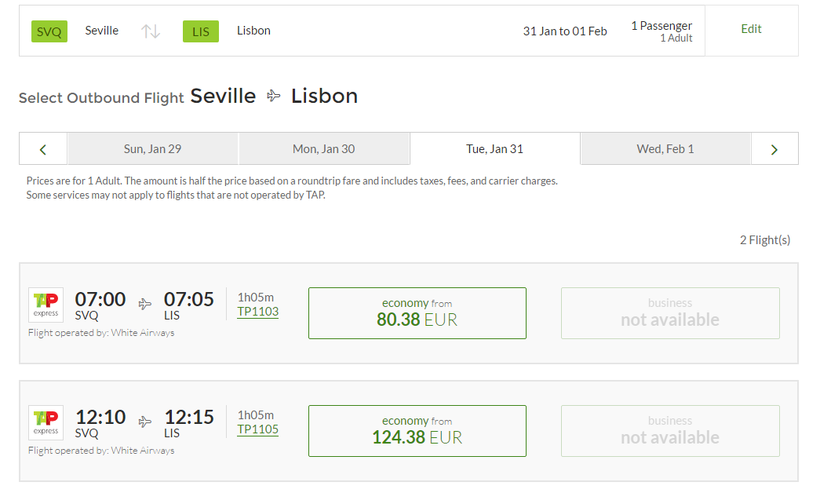
Task: Click the 1 Passenger summary
Action: click(661, 31)
